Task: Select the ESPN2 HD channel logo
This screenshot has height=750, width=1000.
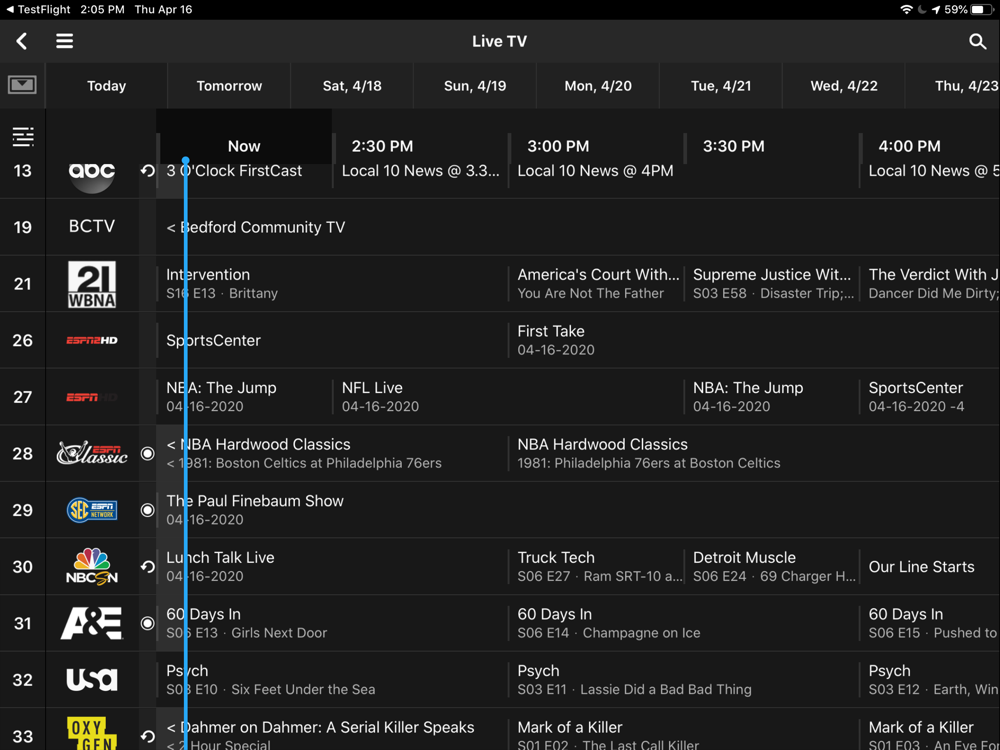Action: 92,340
